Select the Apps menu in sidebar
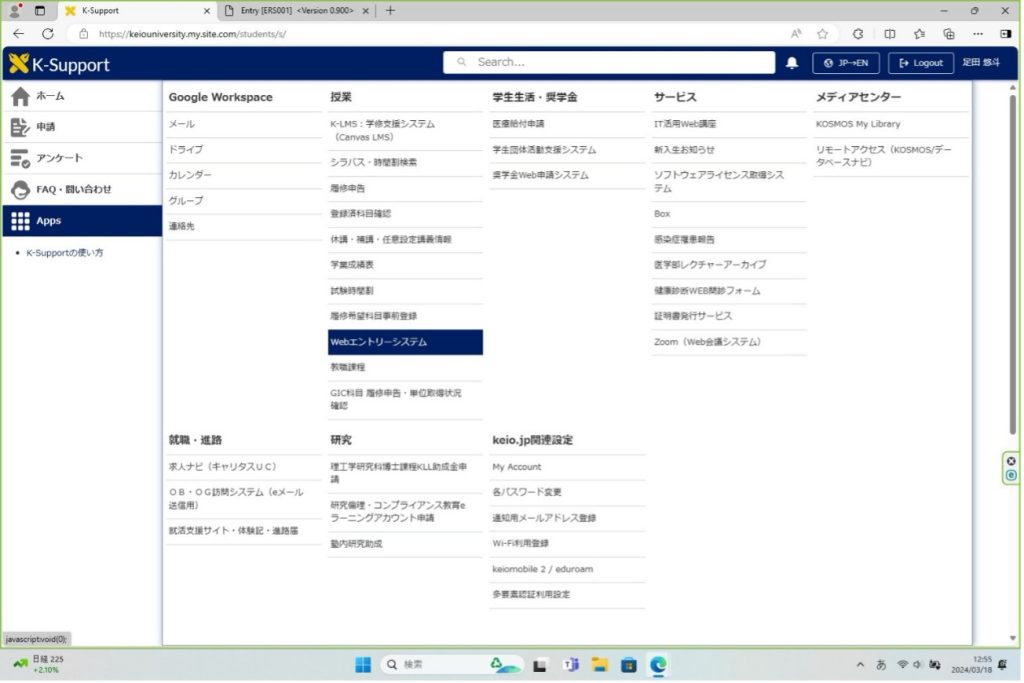 [48, 220]
